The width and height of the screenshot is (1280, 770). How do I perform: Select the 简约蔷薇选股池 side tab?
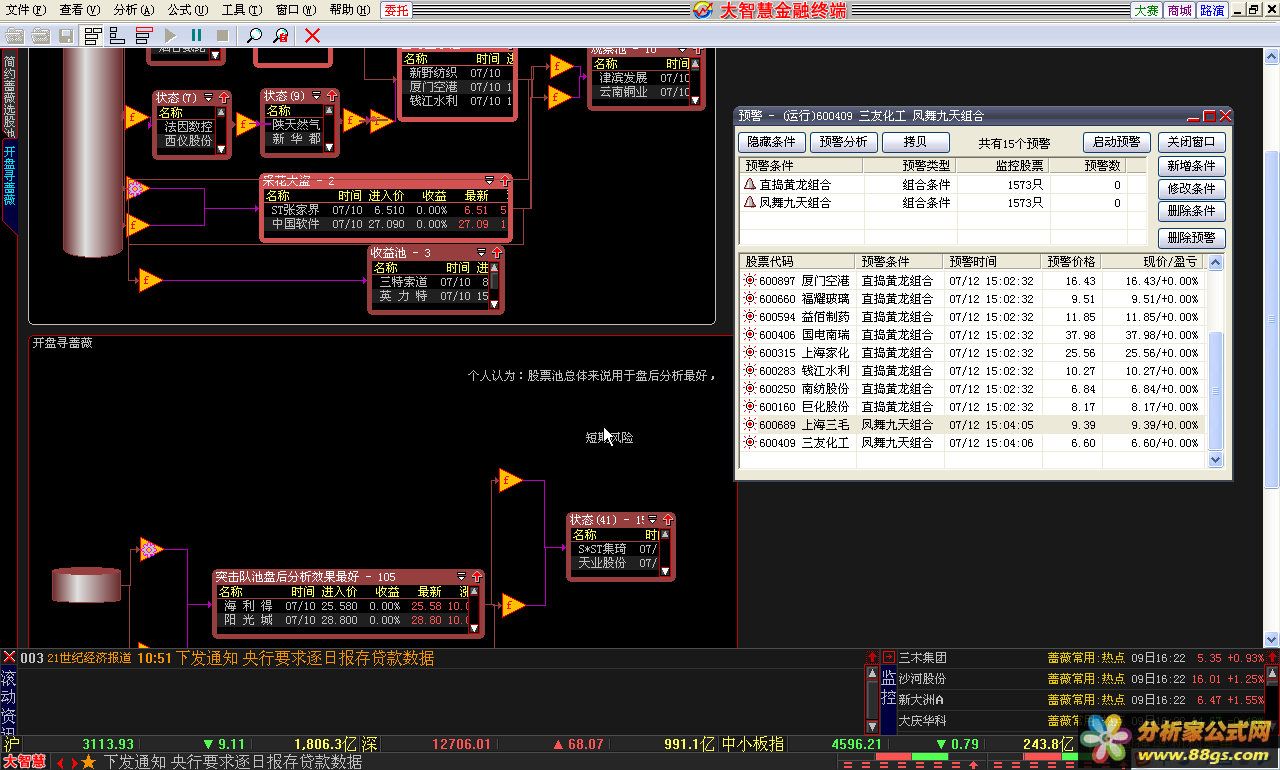[9, 95]
